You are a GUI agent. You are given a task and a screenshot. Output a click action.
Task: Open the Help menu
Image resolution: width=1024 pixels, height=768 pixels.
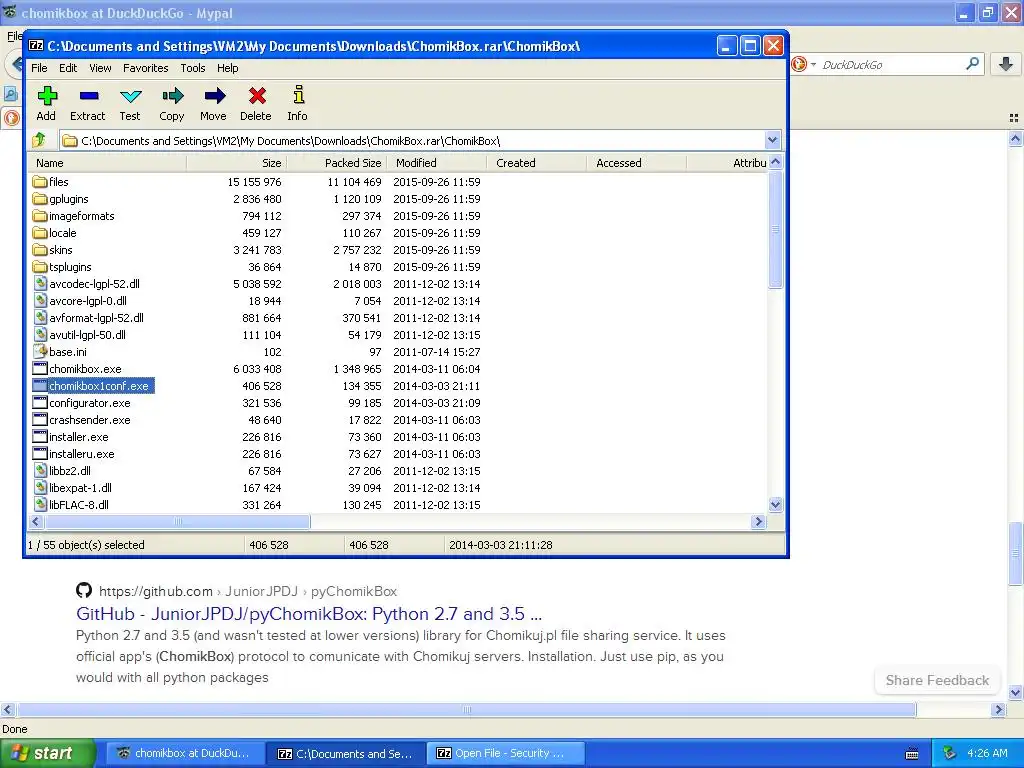[227, 68]
